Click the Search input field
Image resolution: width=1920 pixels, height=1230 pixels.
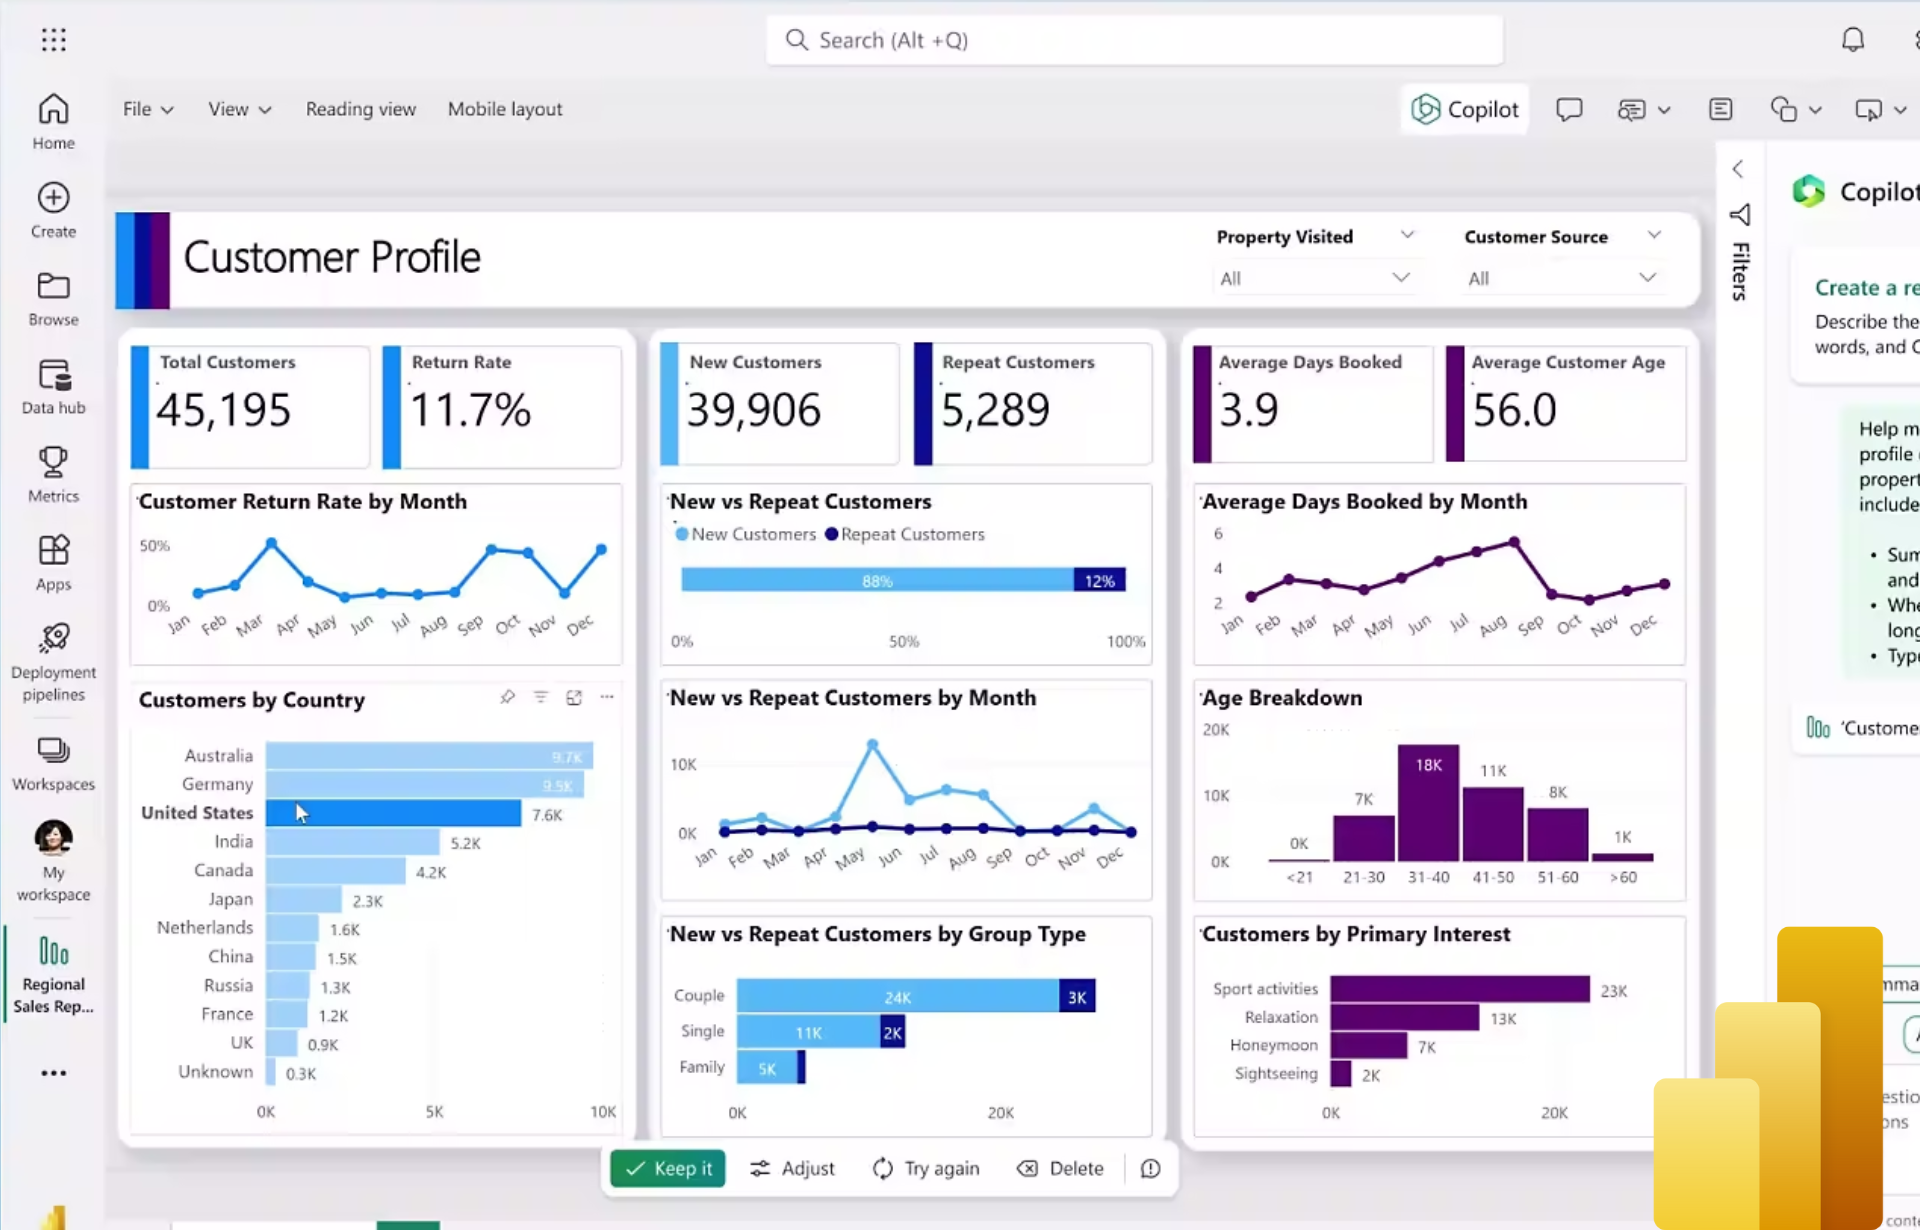1134,40
